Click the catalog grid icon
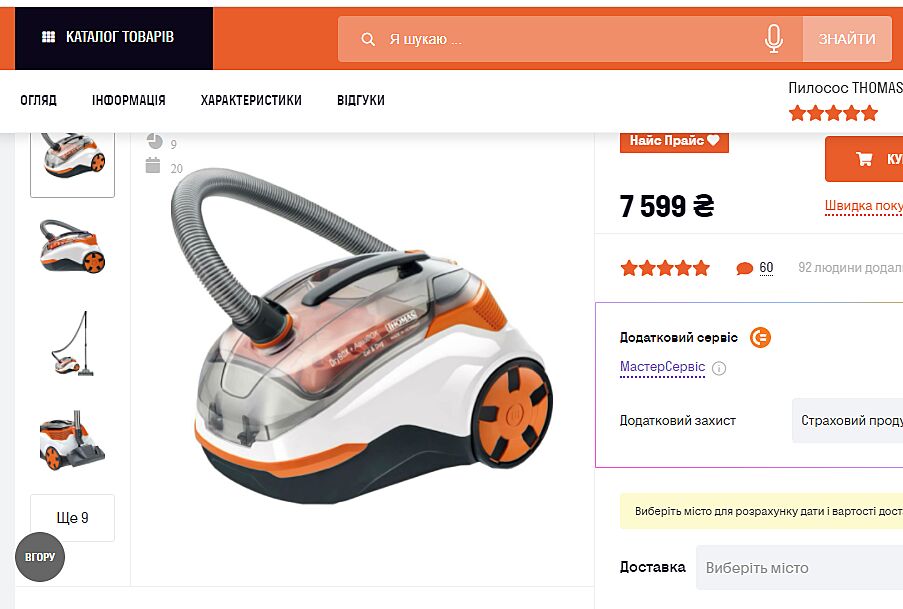Viewport: 903px width, 609px height. tap(48, 37)
